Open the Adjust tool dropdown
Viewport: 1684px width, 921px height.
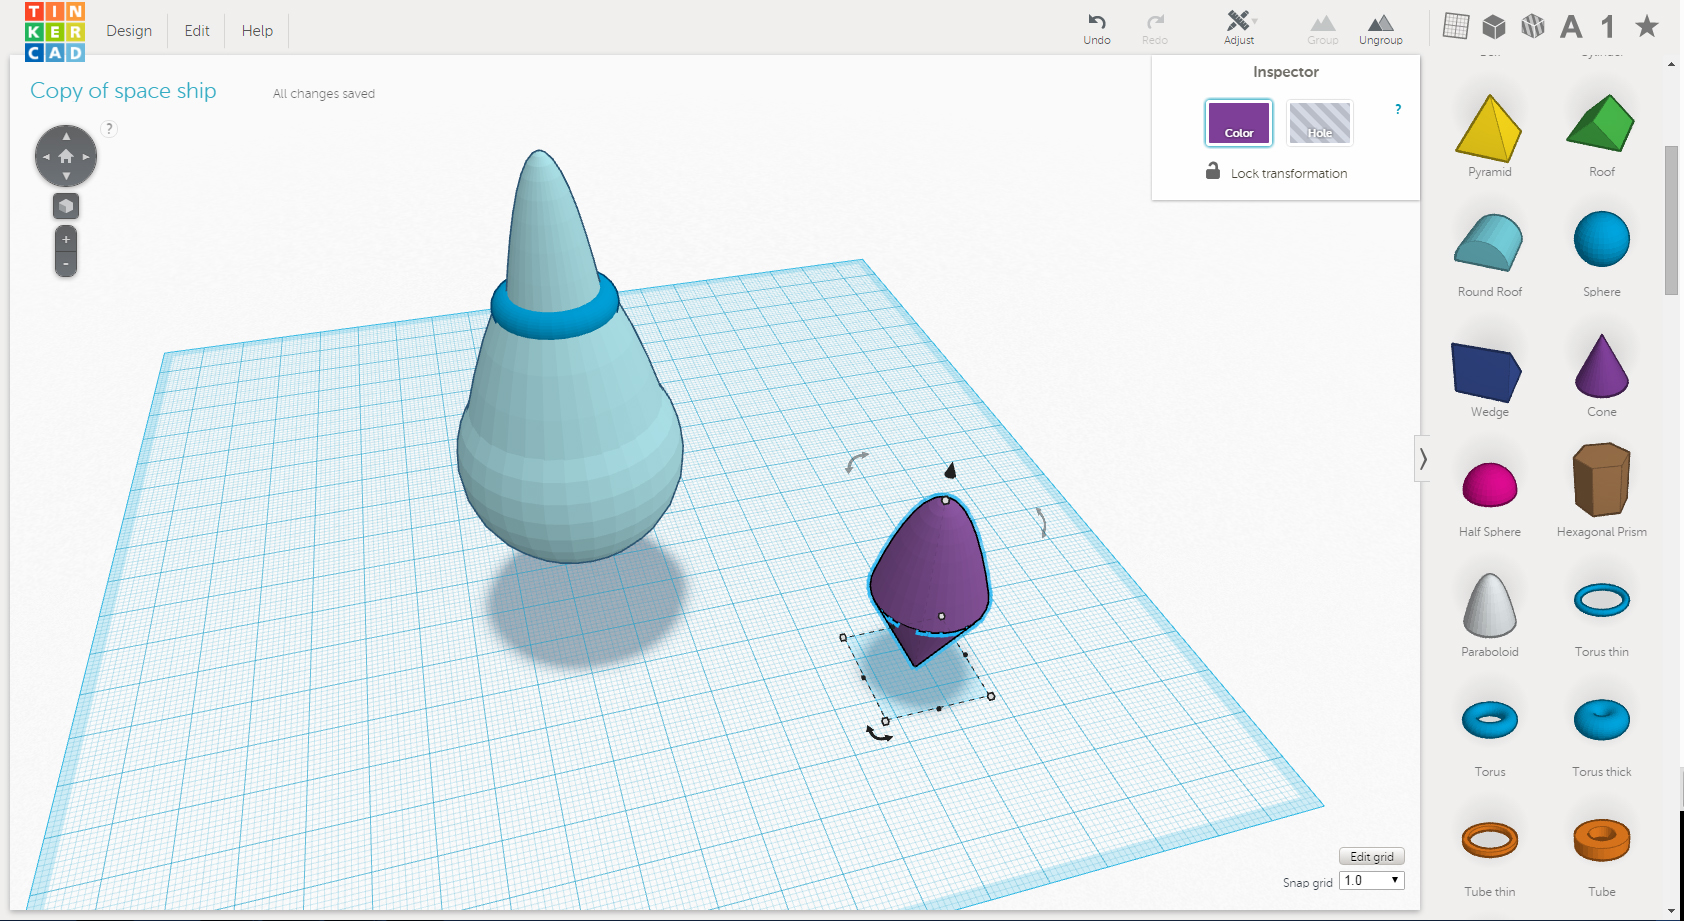point(1239,28)
